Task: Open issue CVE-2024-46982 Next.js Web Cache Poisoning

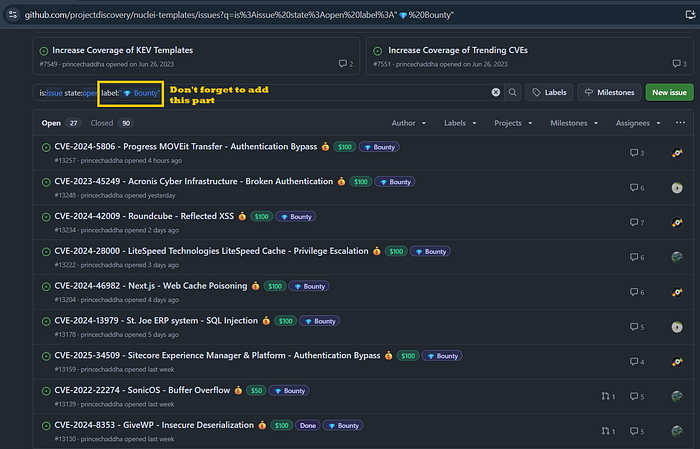Action: click(x=151, y=286)
